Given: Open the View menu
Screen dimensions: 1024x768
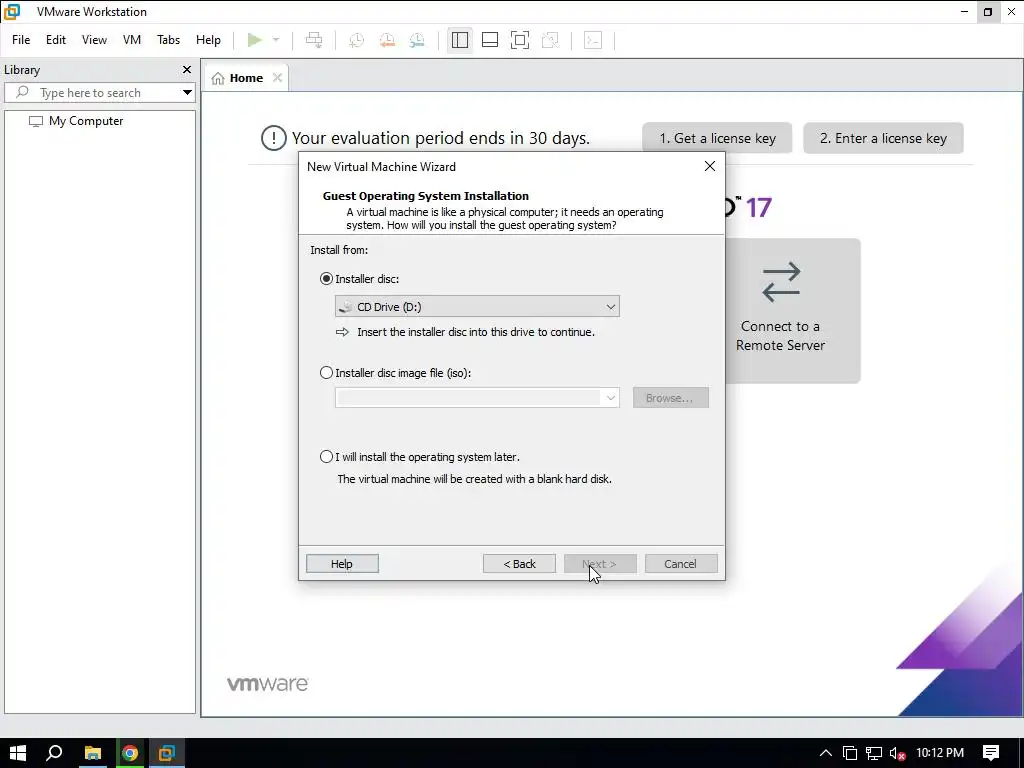Looking at the screenshot, I should coord(94,40).
